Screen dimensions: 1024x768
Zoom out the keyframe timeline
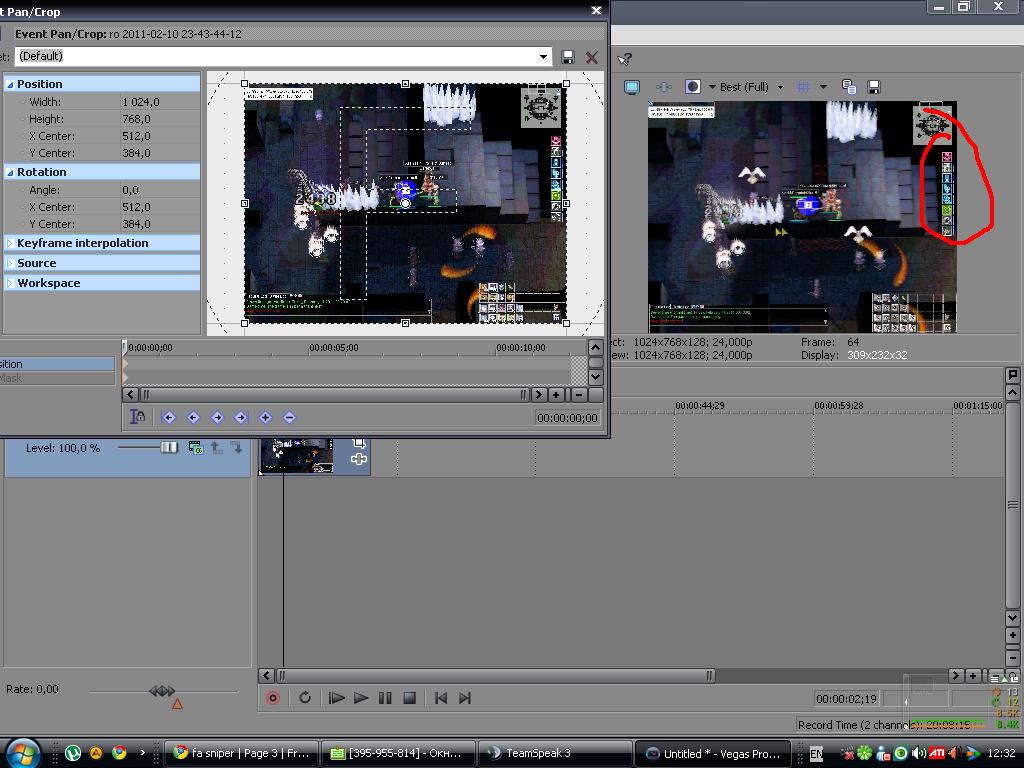coord(579,394)
